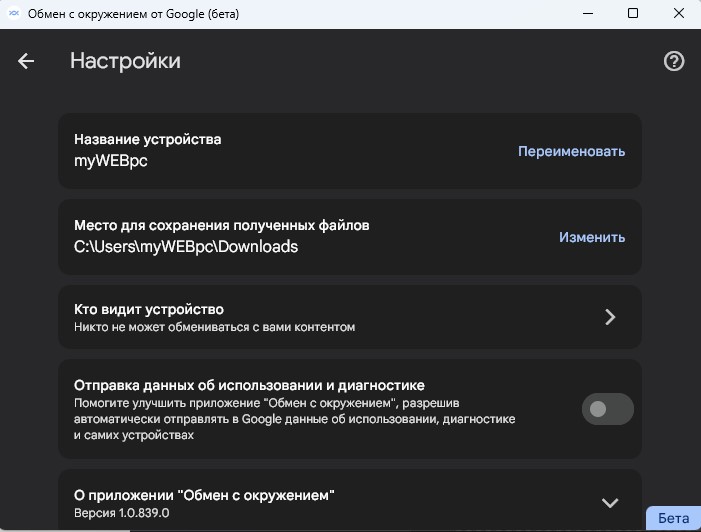Toggle the usage and diagnostics data switch

point(608,409)
